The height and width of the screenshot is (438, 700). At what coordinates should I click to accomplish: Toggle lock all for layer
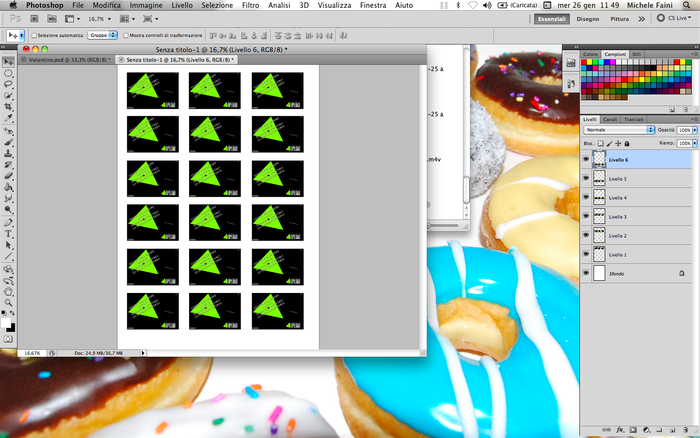pyautogui.click(x=627, y=143)
